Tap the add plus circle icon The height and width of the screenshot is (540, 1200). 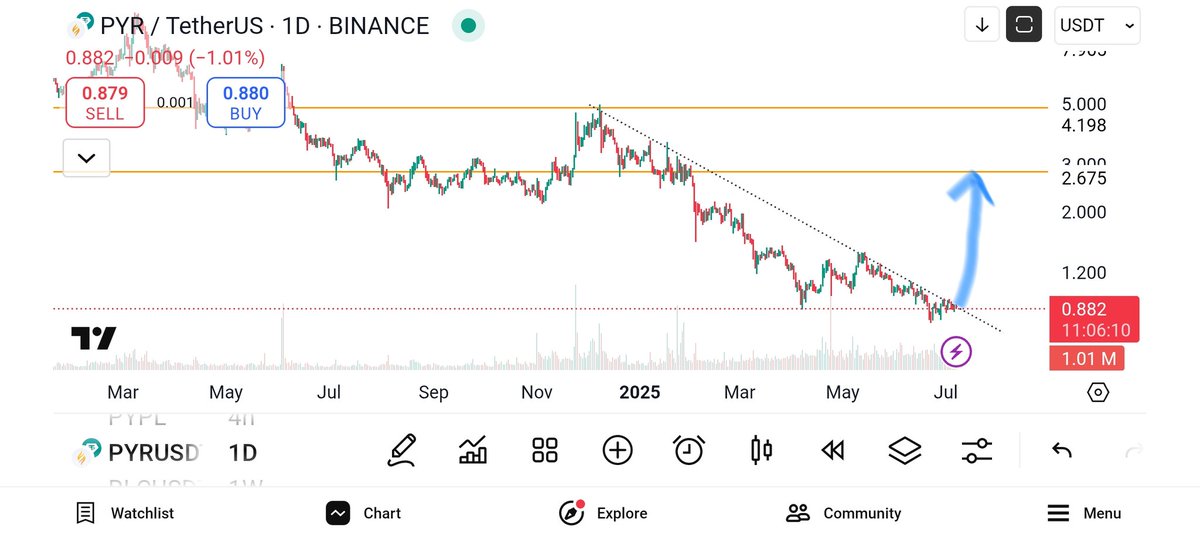point(618,451)
